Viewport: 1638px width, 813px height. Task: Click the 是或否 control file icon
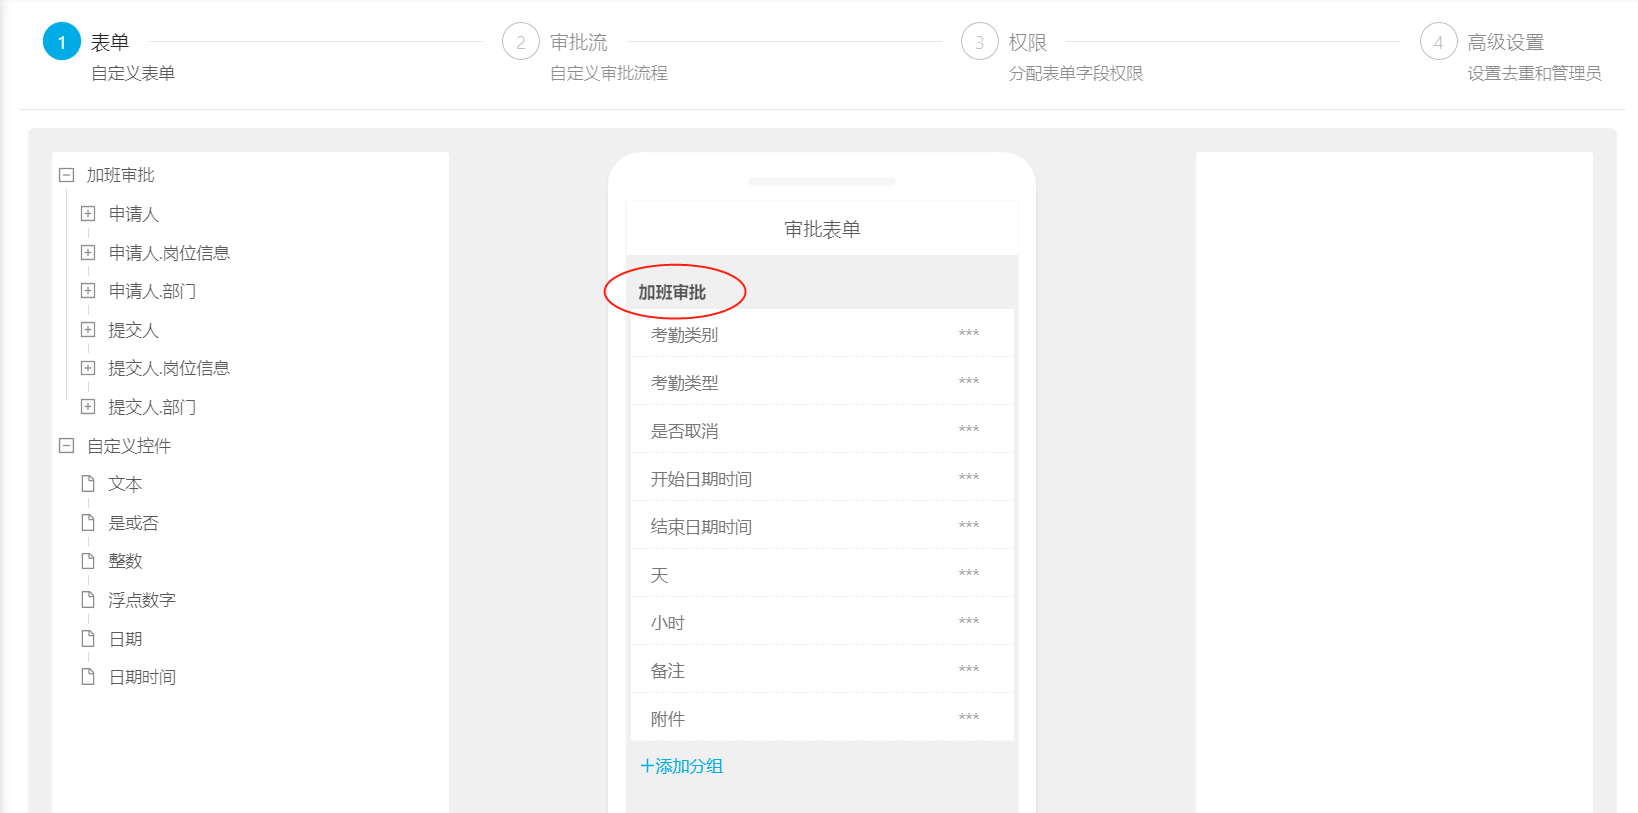pyautogui.click(x=88, y=523)
